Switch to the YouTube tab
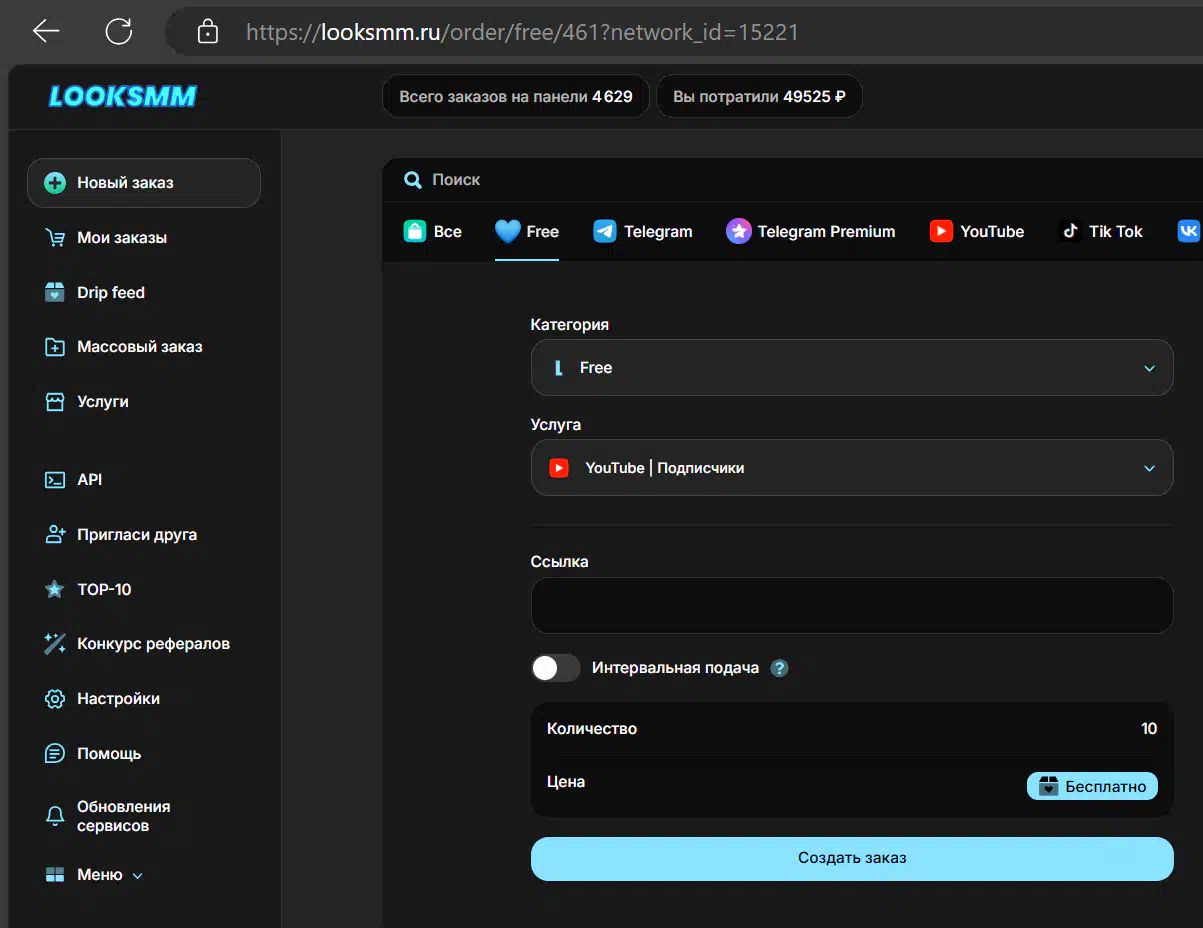The image size is (1203, 928). pos(977,231)
